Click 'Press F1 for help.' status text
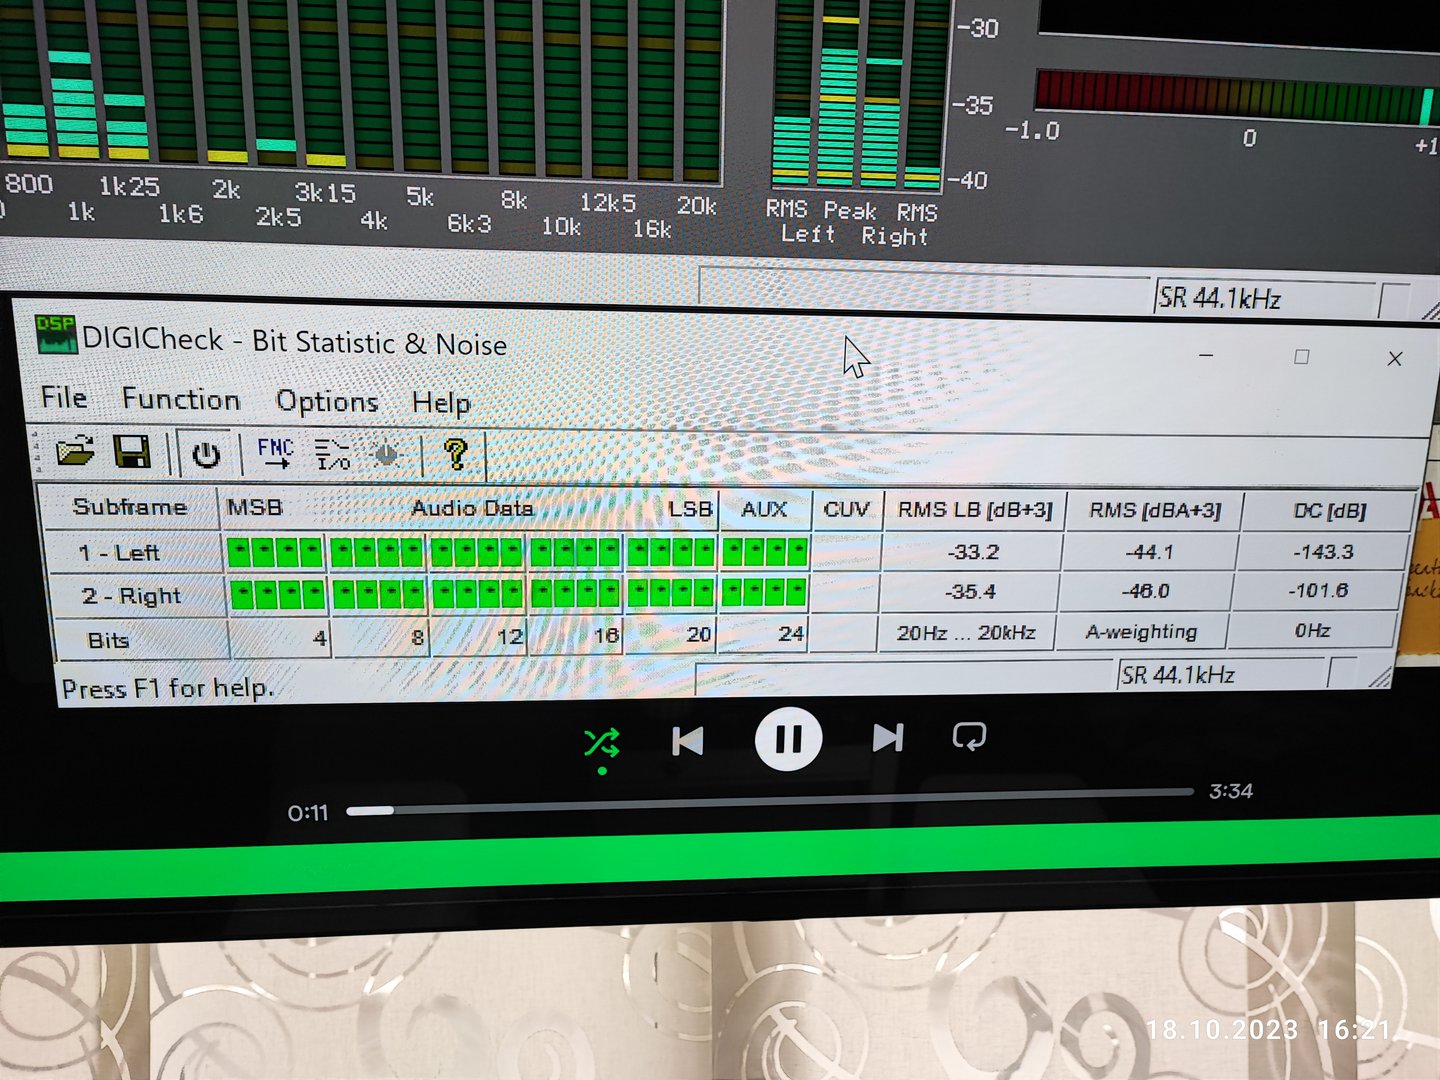Image resolution: width=1440 pixels, height=1080 pixels. (x=167, y=689)
